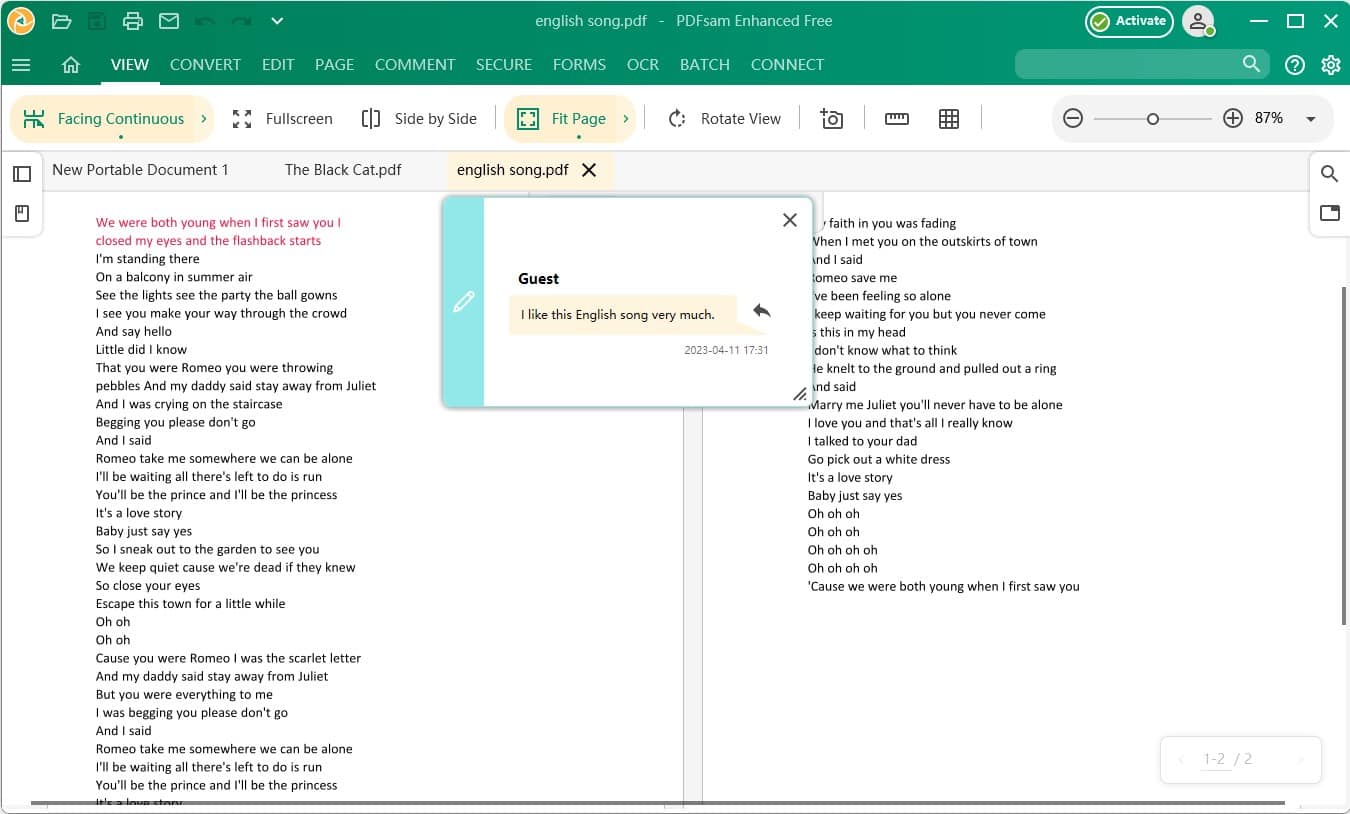Screen dimensions: 1350x814
Task: Select the snapshot camera tool
Action: [831, 118]
